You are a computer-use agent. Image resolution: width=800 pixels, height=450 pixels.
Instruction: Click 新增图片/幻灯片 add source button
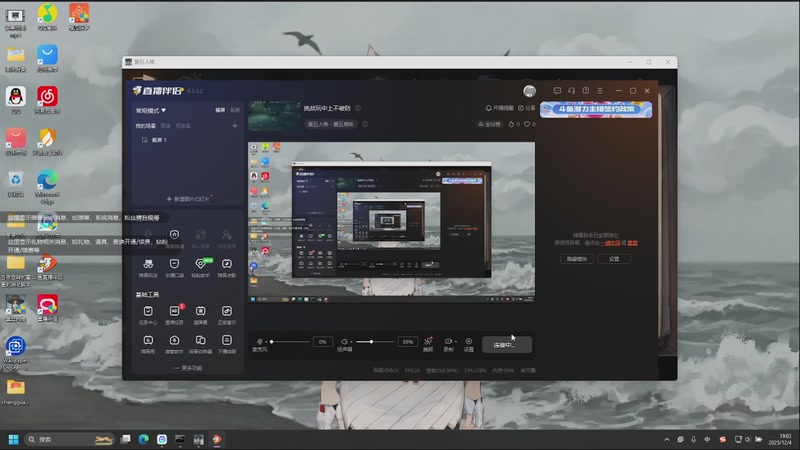click(188, 199)
